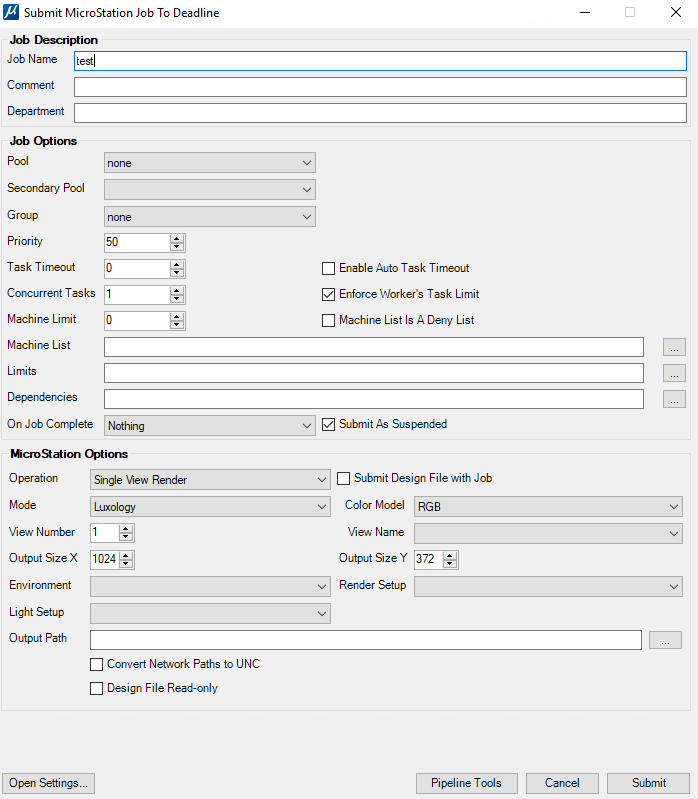Open the Environment dropdown
Viewport: 698px width, 799px height.
click(x=210, y=587)
